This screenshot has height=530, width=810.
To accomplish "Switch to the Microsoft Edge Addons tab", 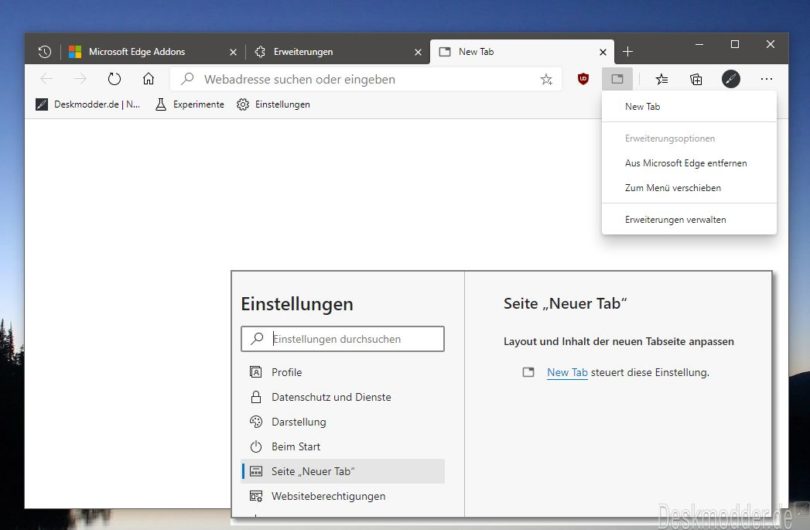I will 152,52.
